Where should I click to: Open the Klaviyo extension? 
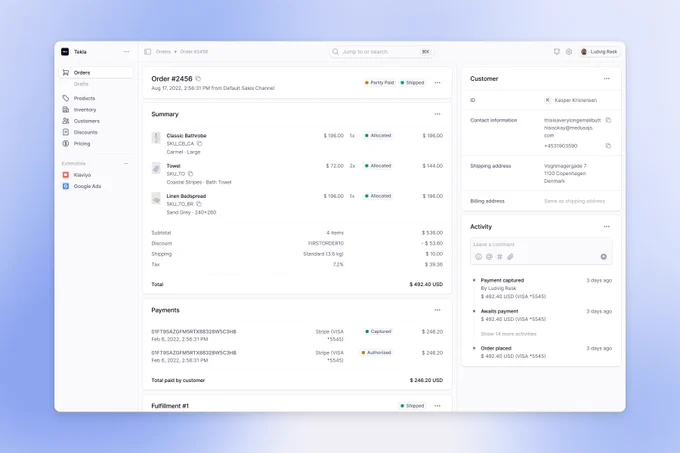tap(82, 175)
